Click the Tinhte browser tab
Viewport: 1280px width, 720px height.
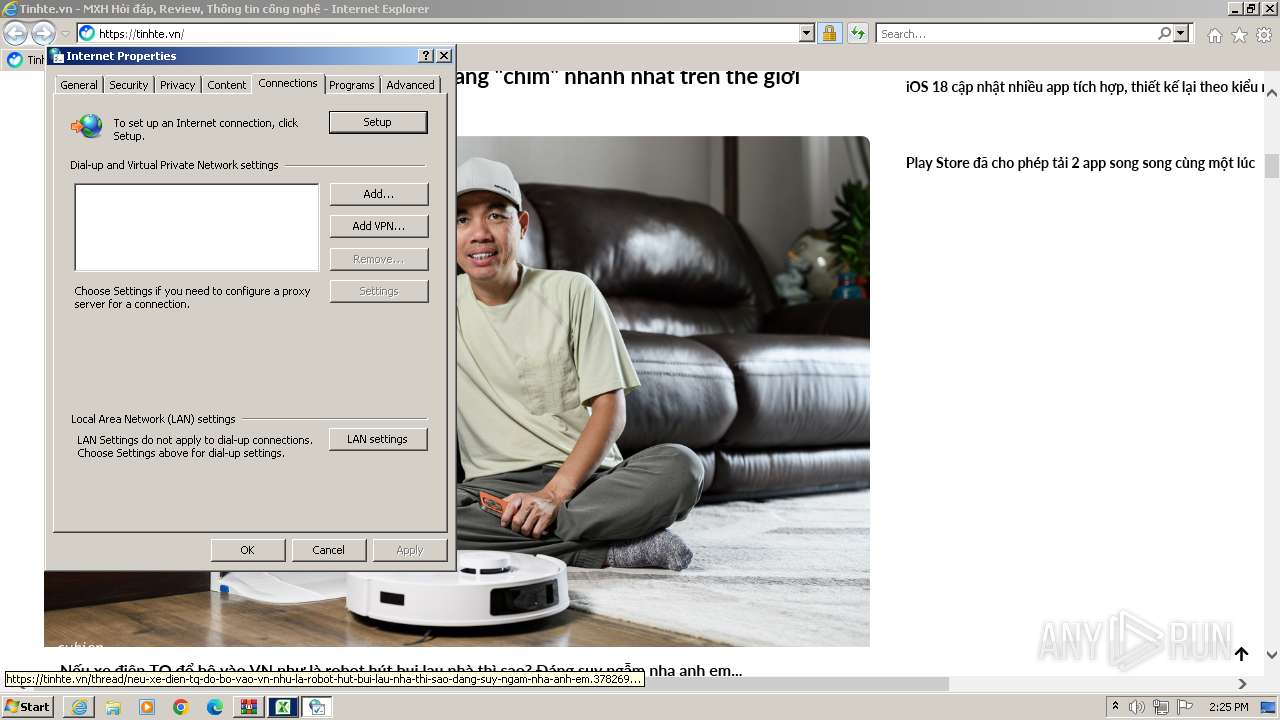[x=25, y=60]
